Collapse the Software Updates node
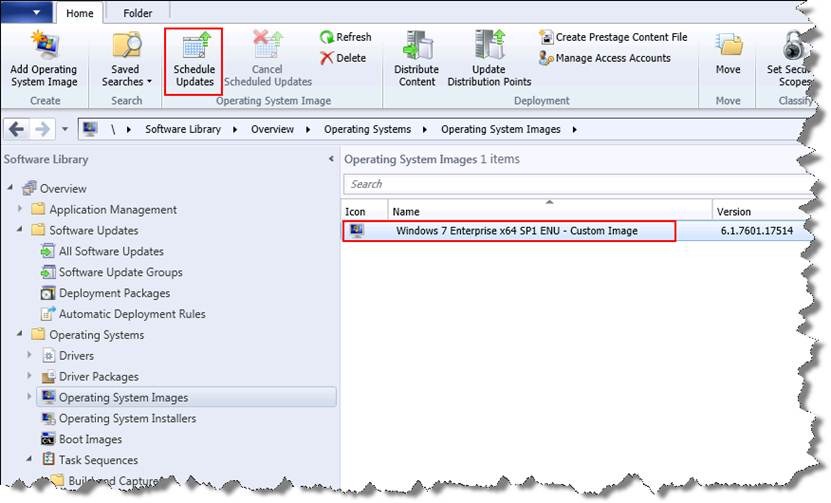Screen dimensions: 831x503 (20, 230)
